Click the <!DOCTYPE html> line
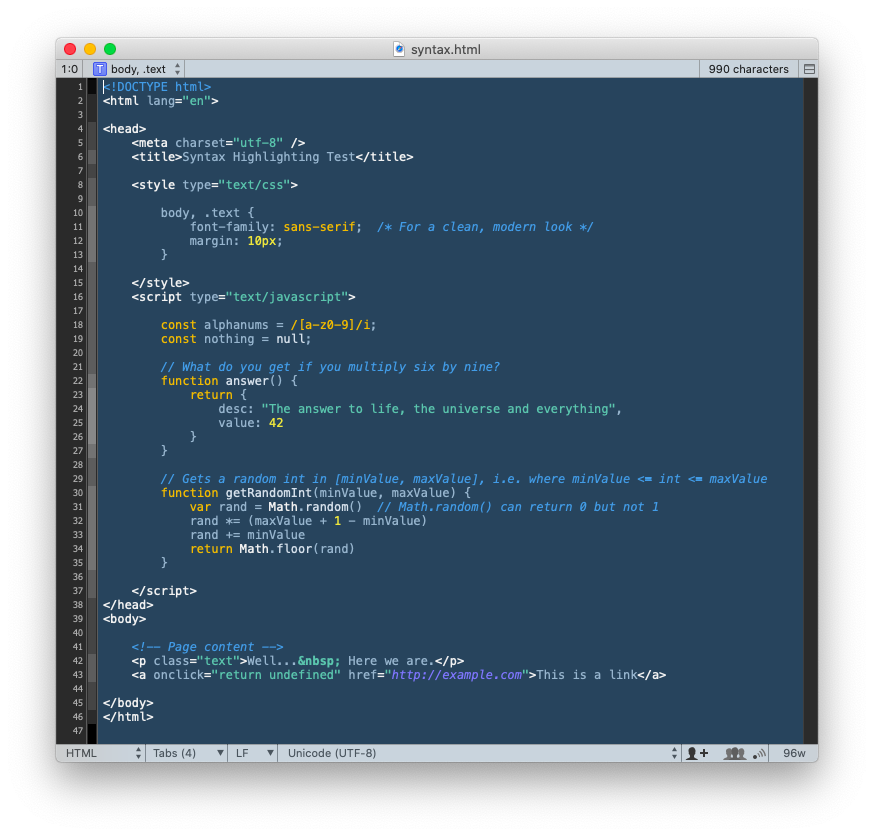 tap(157, 87)
